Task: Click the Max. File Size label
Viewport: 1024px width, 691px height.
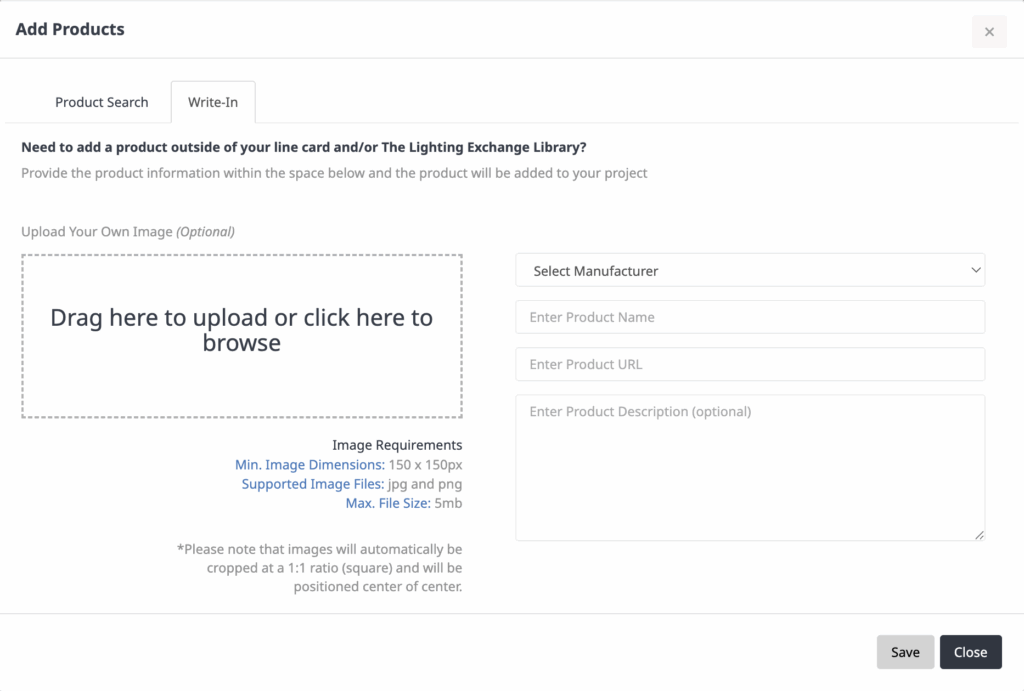Action: [388, 503]
